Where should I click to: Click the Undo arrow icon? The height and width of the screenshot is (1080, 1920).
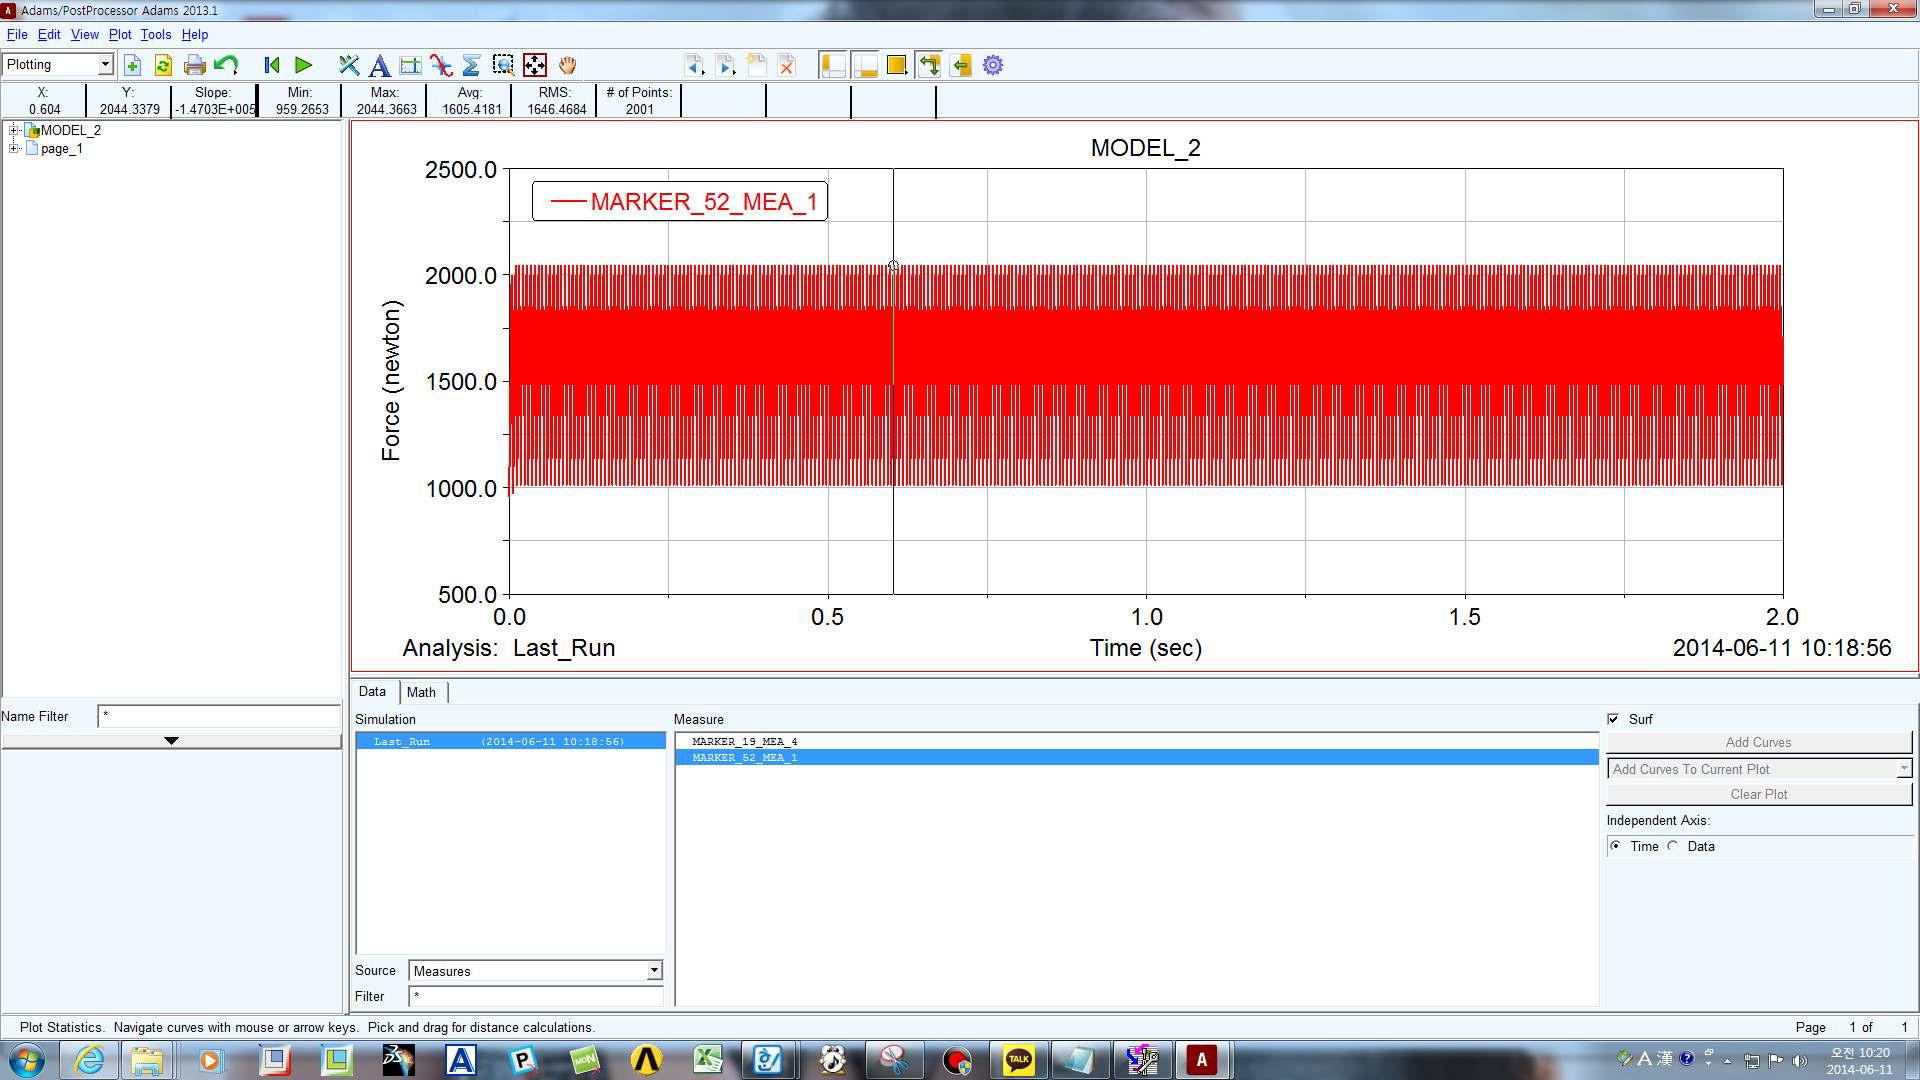pos(226,66)
